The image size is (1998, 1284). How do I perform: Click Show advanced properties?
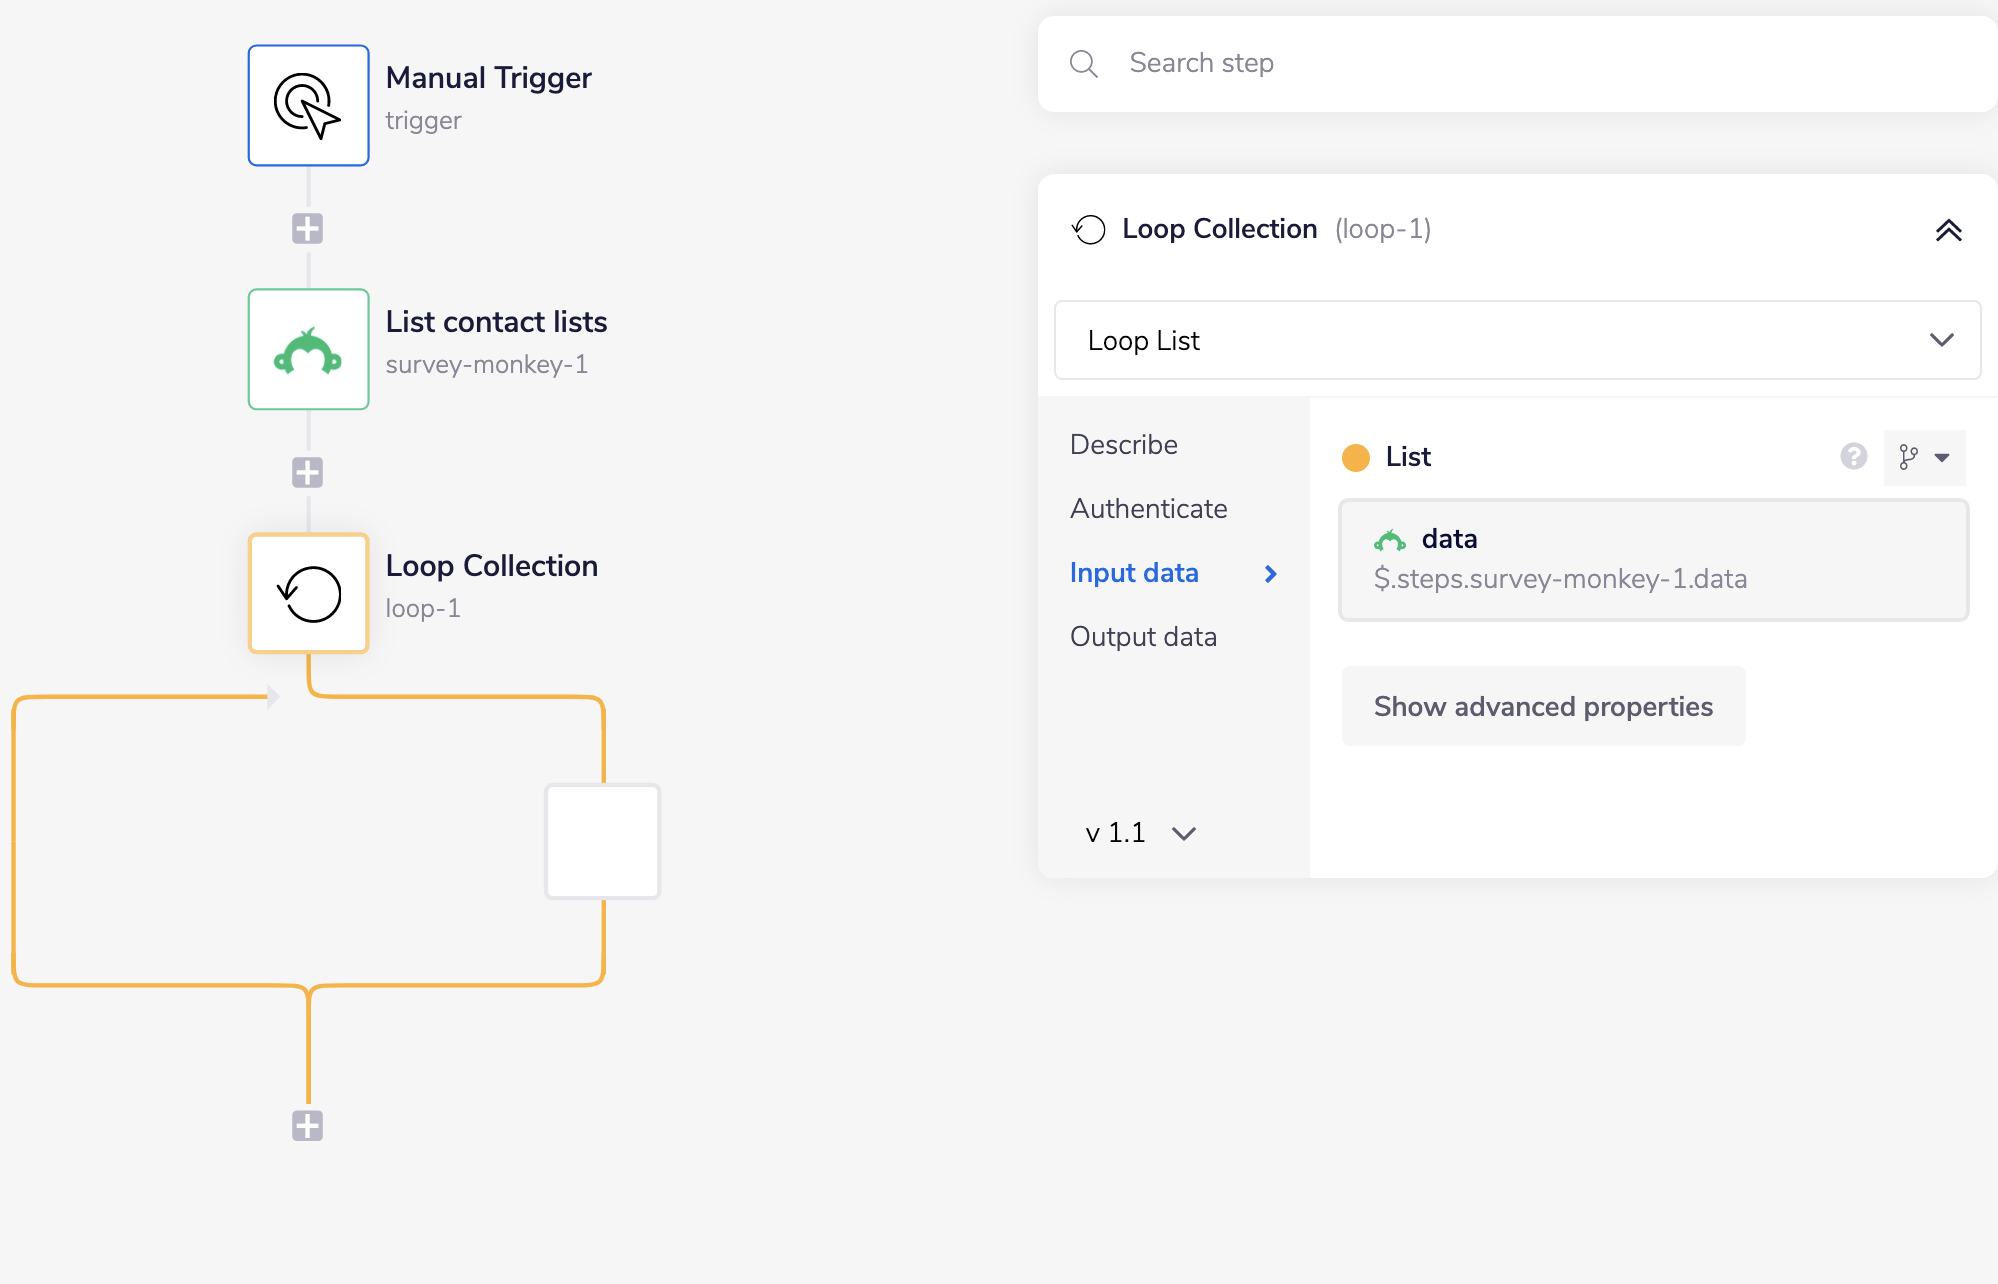[1542, 706]
